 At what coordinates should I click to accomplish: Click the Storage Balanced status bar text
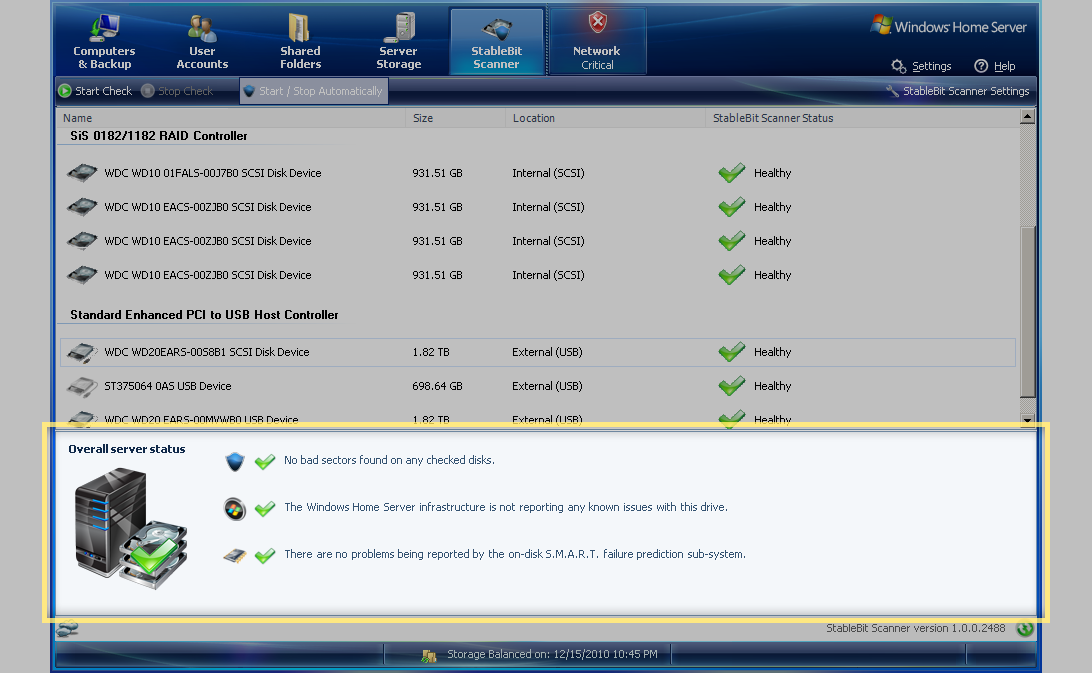[552, 654]
